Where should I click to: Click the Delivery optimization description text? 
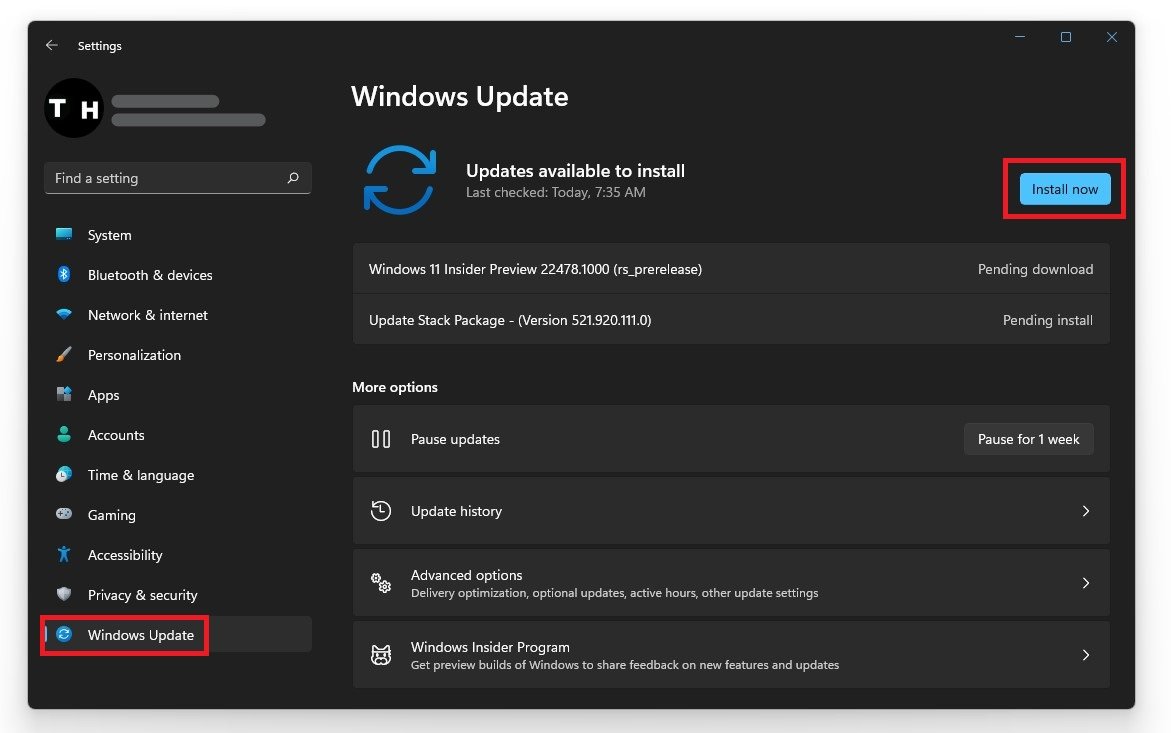pos(615,593)
